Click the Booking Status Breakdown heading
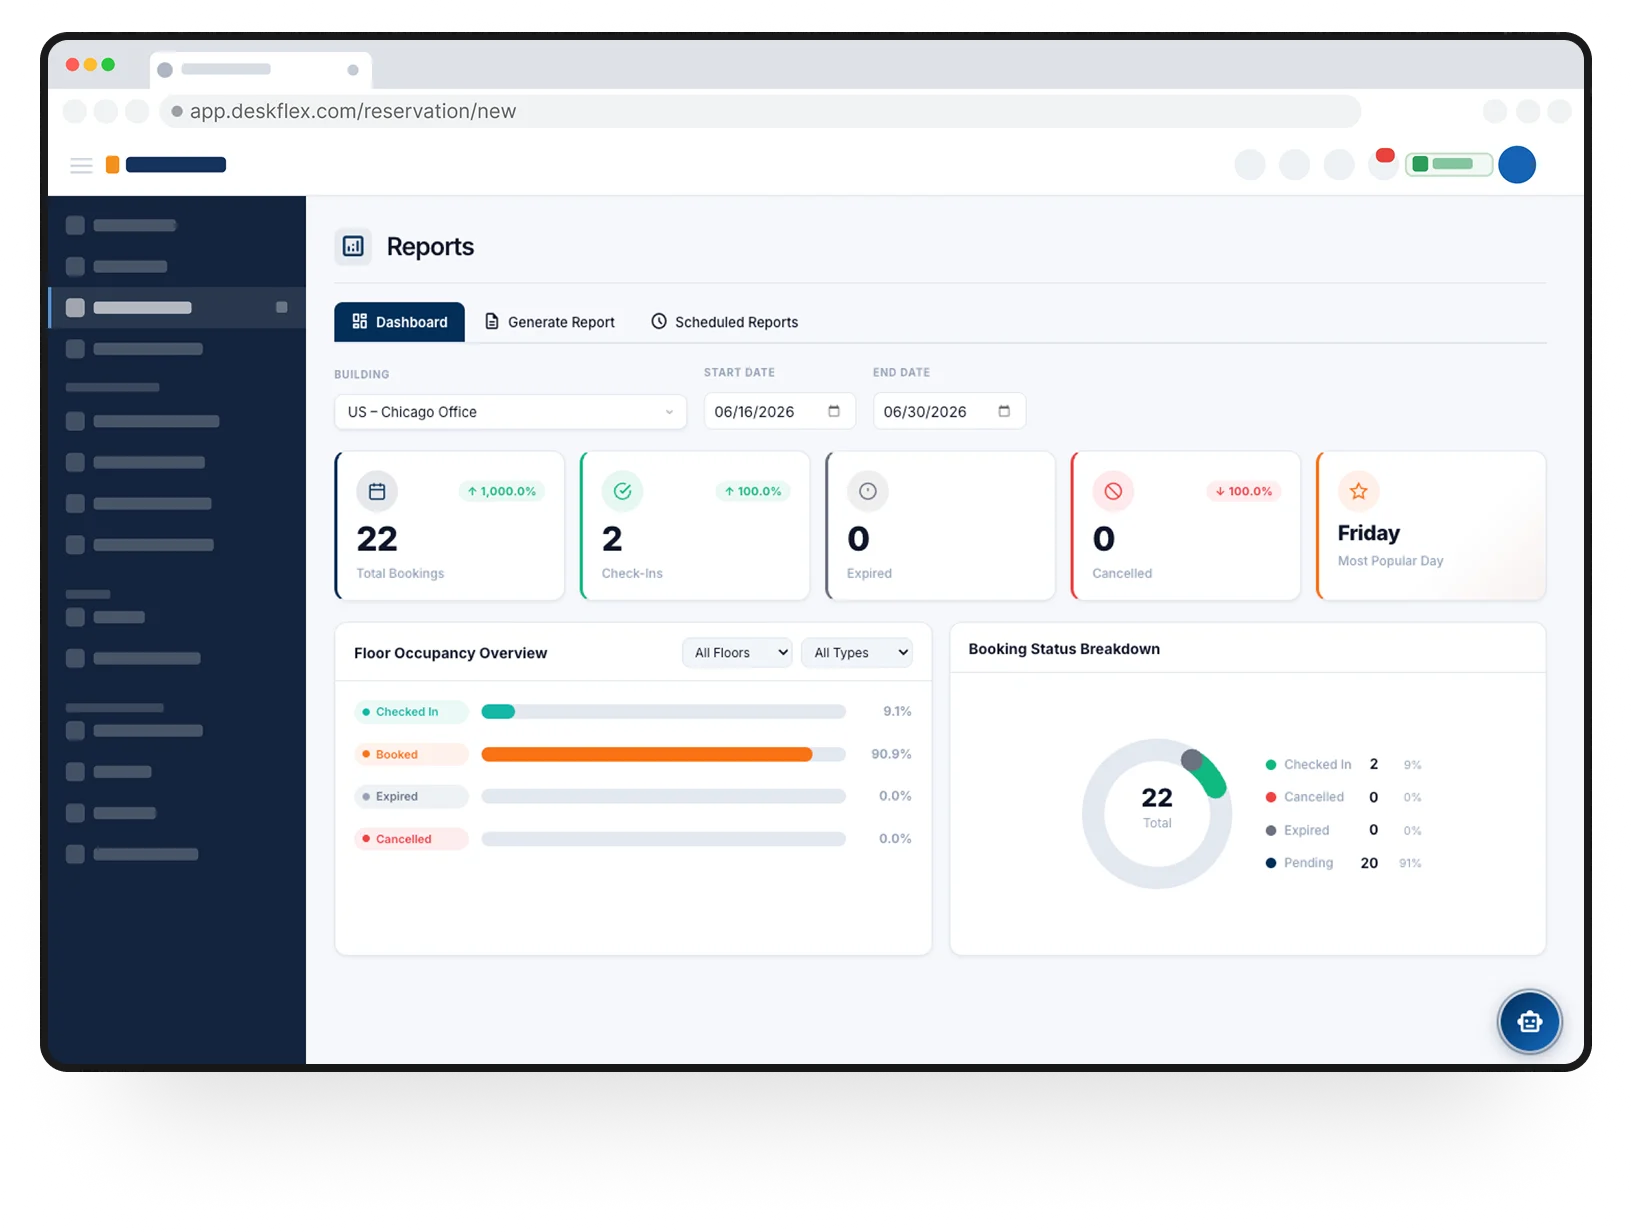Image resolution: width=1632 pixels, height=1232 pixels. (x=1064, y=649)
